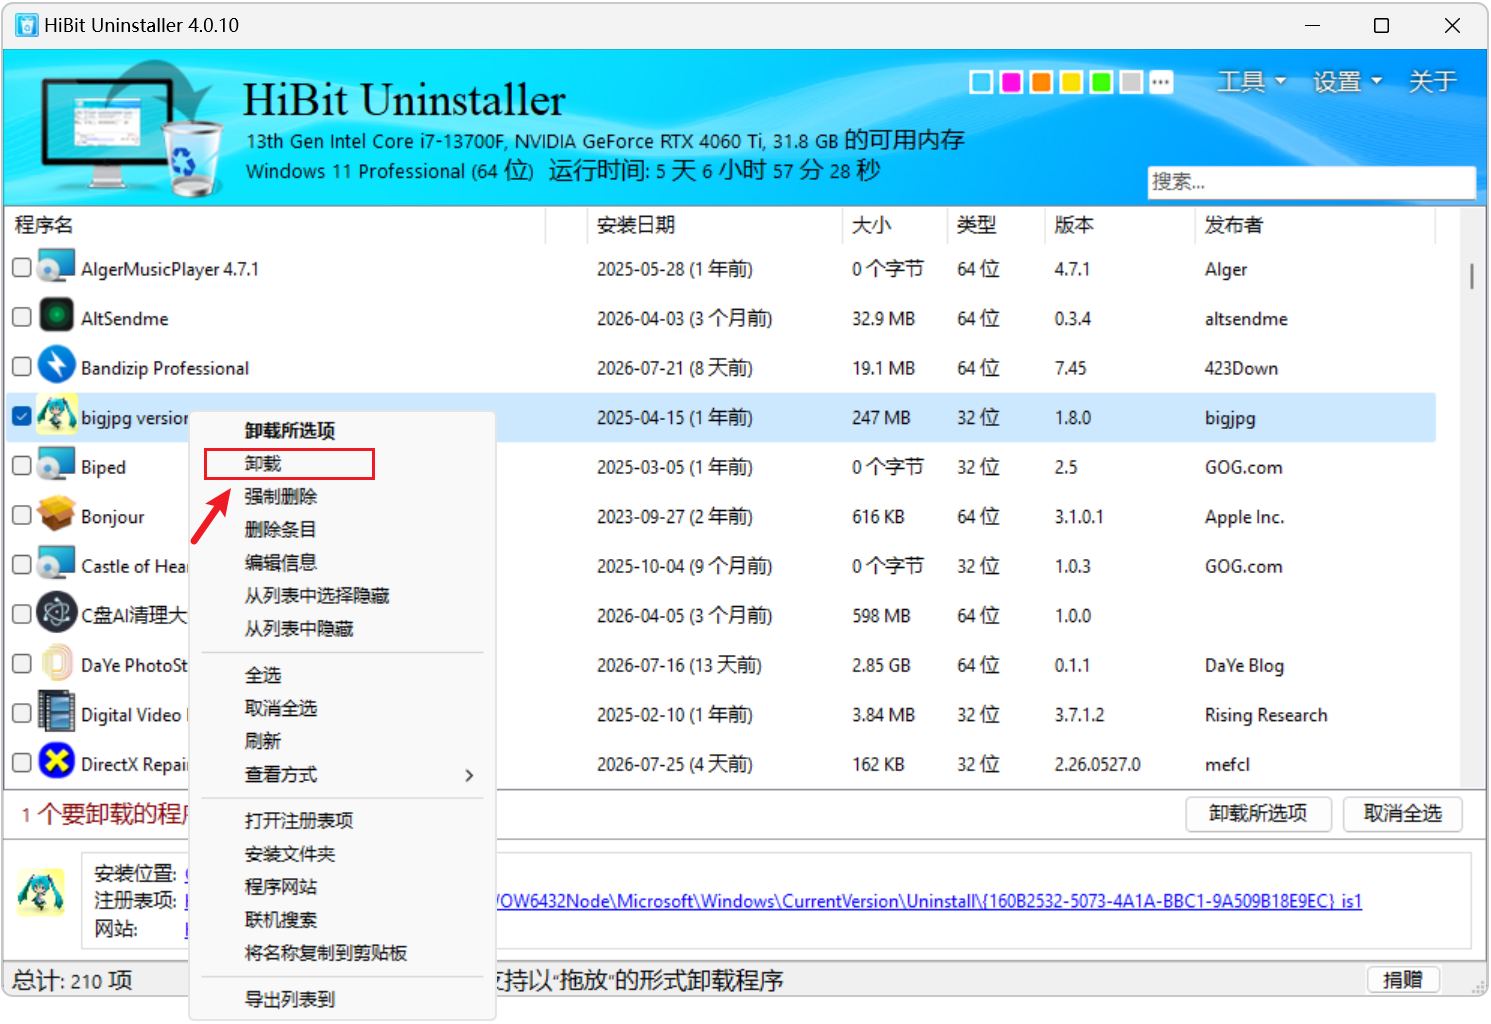Screen dimensions: 1491x1024
Task: Select 取消全选 in the context menu
Action: pyautogui.click(x=342, y=709)
